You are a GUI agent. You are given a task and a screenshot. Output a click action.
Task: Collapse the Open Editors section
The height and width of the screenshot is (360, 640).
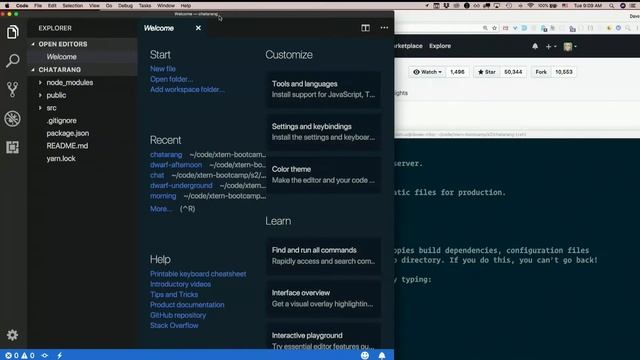[33, 44]
